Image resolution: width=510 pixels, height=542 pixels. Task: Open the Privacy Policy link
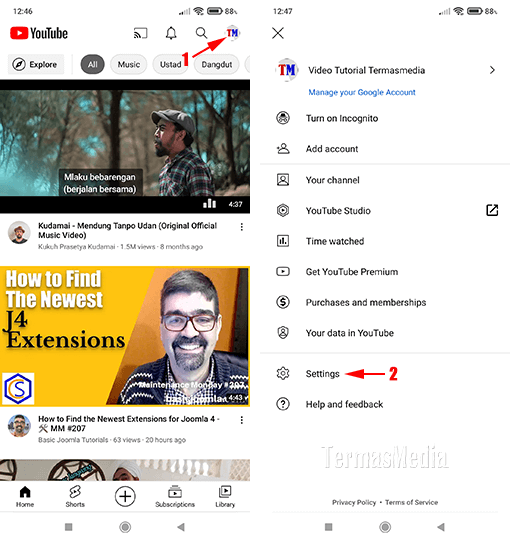354,502
